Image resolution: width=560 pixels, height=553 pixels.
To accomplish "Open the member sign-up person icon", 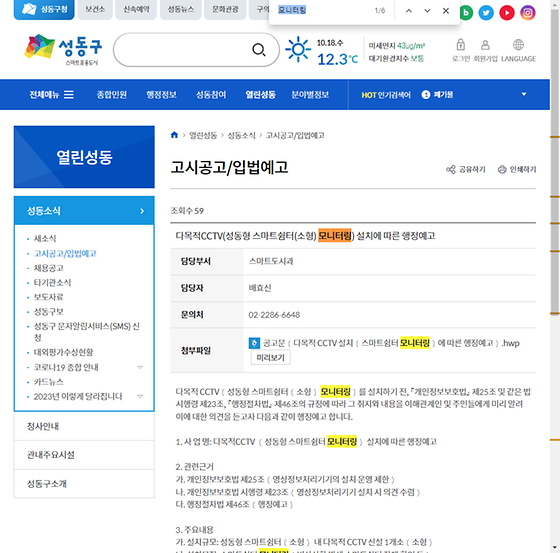I will [485, 45].
